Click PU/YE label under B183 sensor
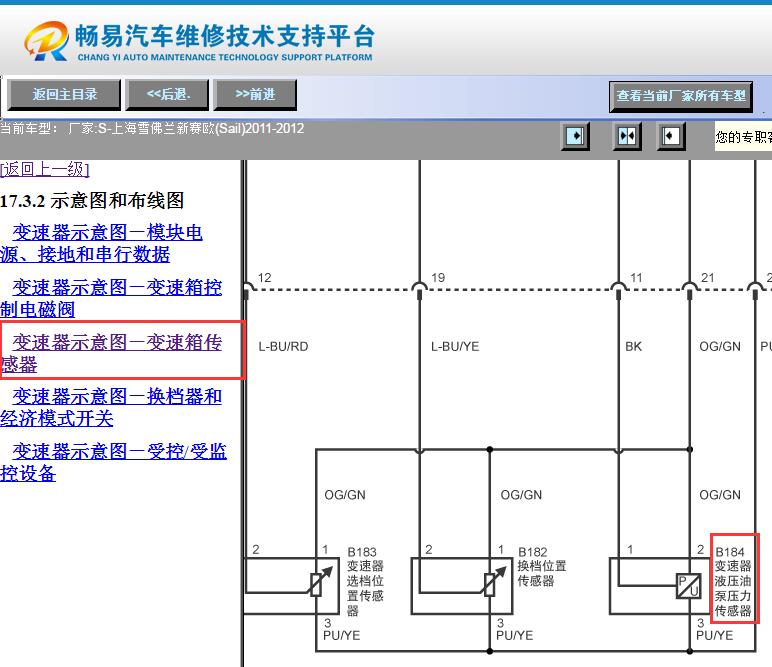 click(342, 635)
